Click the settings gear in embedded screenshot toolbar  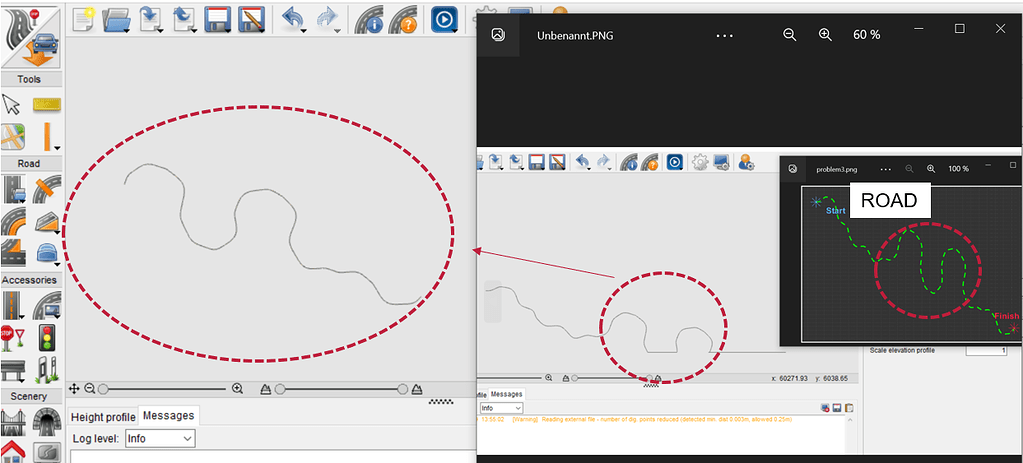point(700,162)
